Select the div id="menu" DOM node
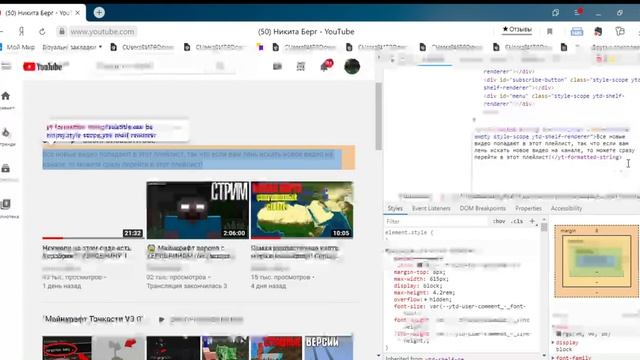 (554, 100)
